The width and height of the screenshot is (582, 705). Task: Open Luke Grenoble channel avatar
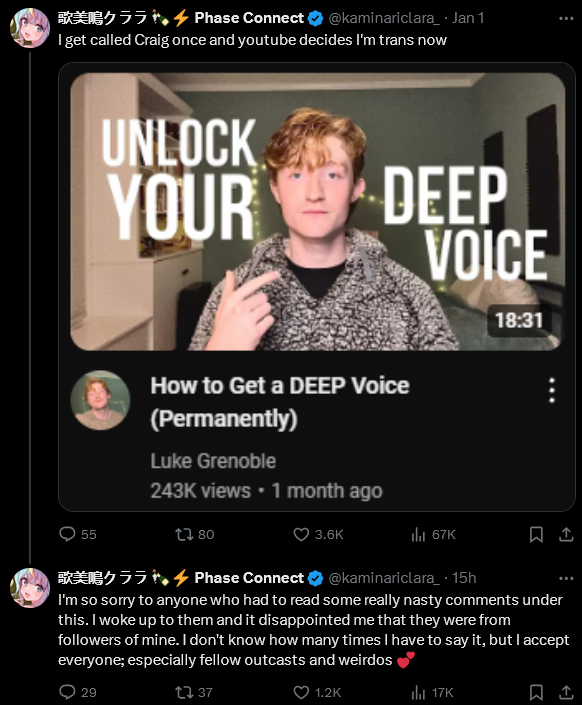tap(100, 400)
